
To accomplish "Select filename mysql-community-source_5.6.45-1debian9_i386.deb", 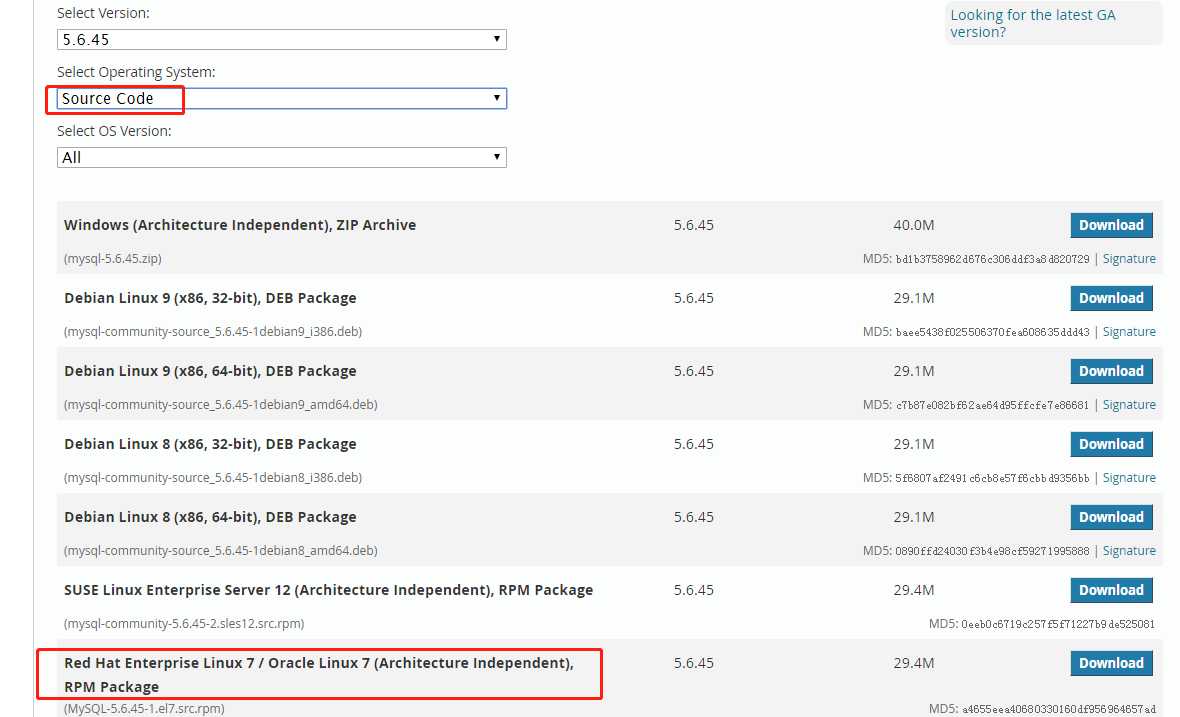I will tap(213, 332).
